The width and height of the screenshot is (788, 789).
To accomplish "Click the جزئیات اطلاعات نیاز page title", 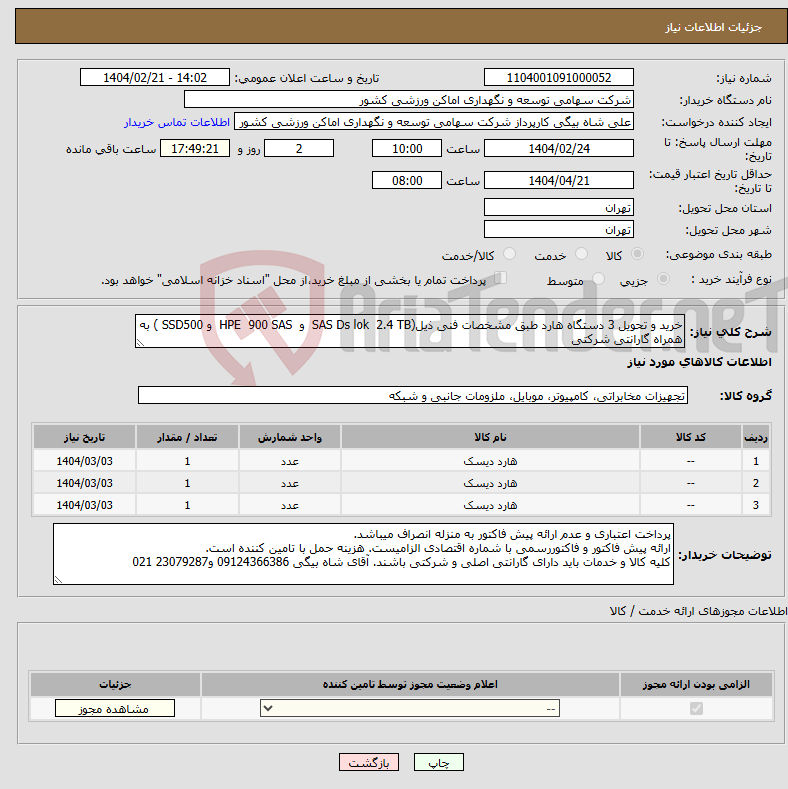I will click(x=713, y=27).
